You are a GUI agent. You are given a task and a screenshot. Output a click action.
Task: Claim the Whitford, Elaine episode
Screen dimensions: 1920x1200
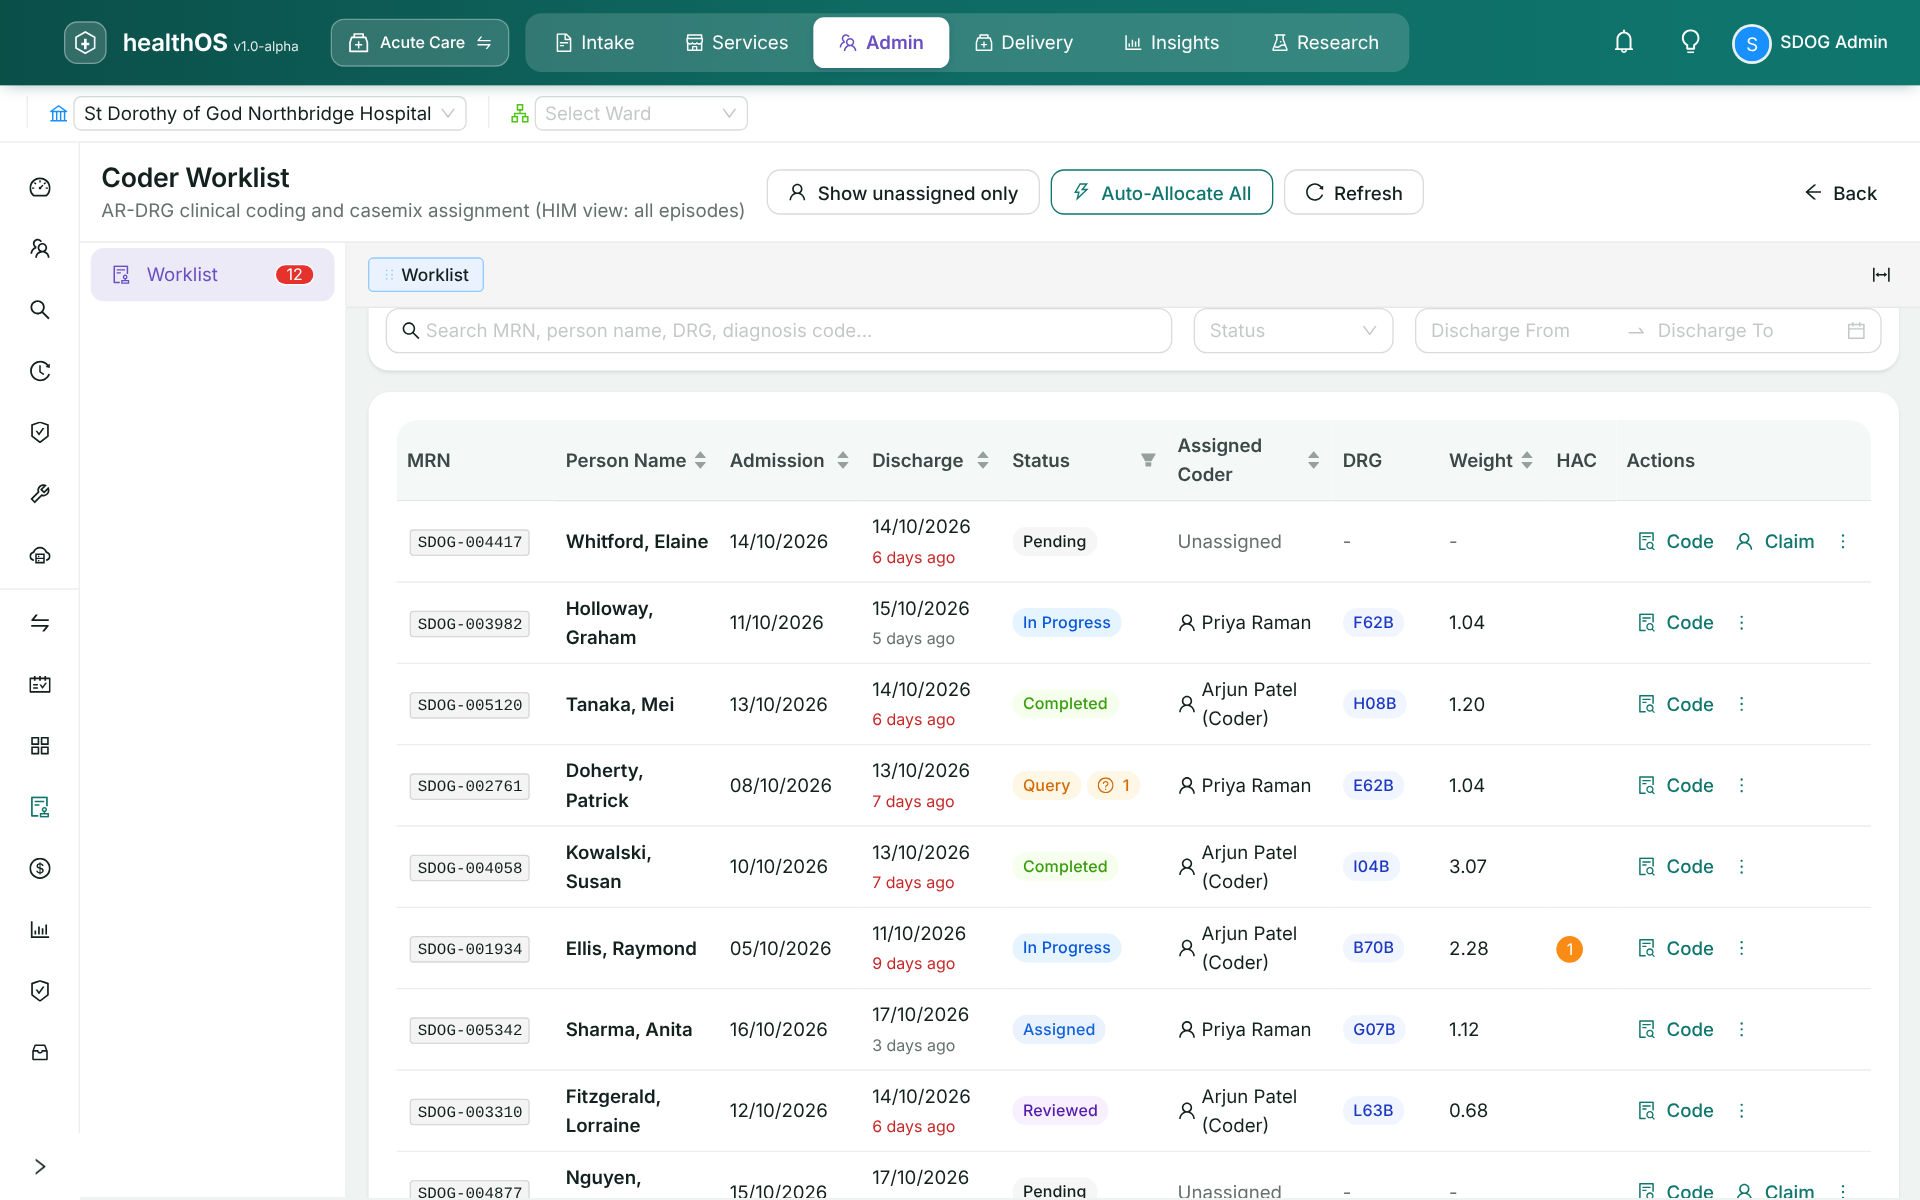[1775, 541]
